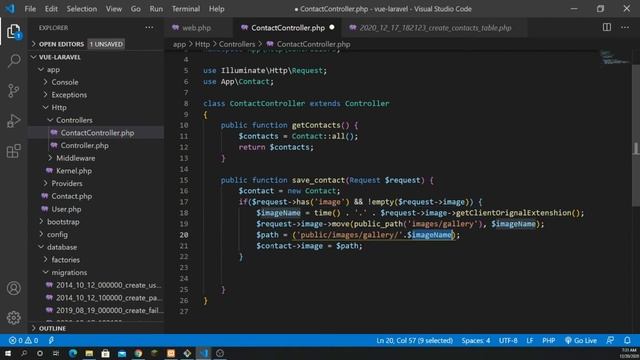Open the Run menu
This screenshot has width=640, height=360.
(156, 9)
